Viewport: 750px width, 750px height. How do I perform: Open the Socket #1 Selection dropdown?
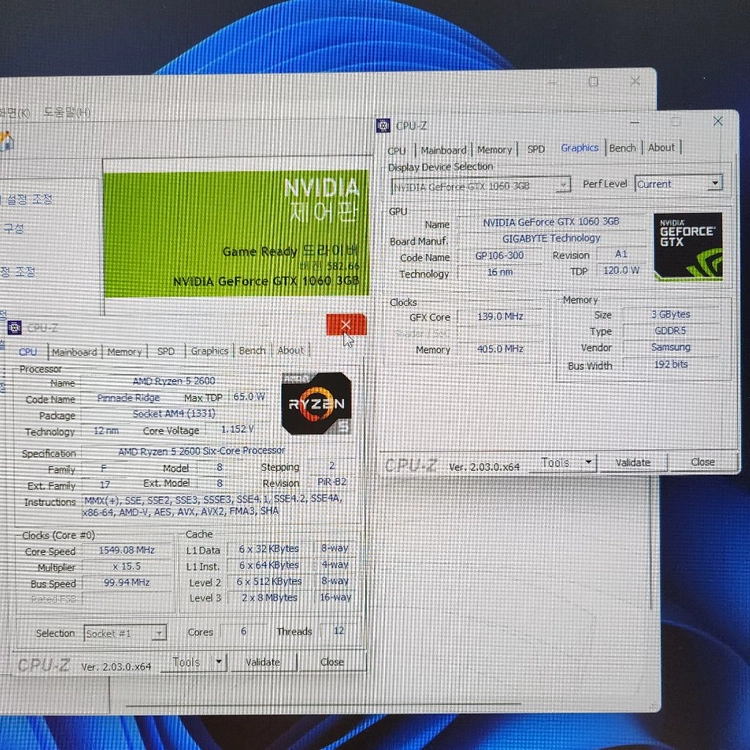coord(125,633)
